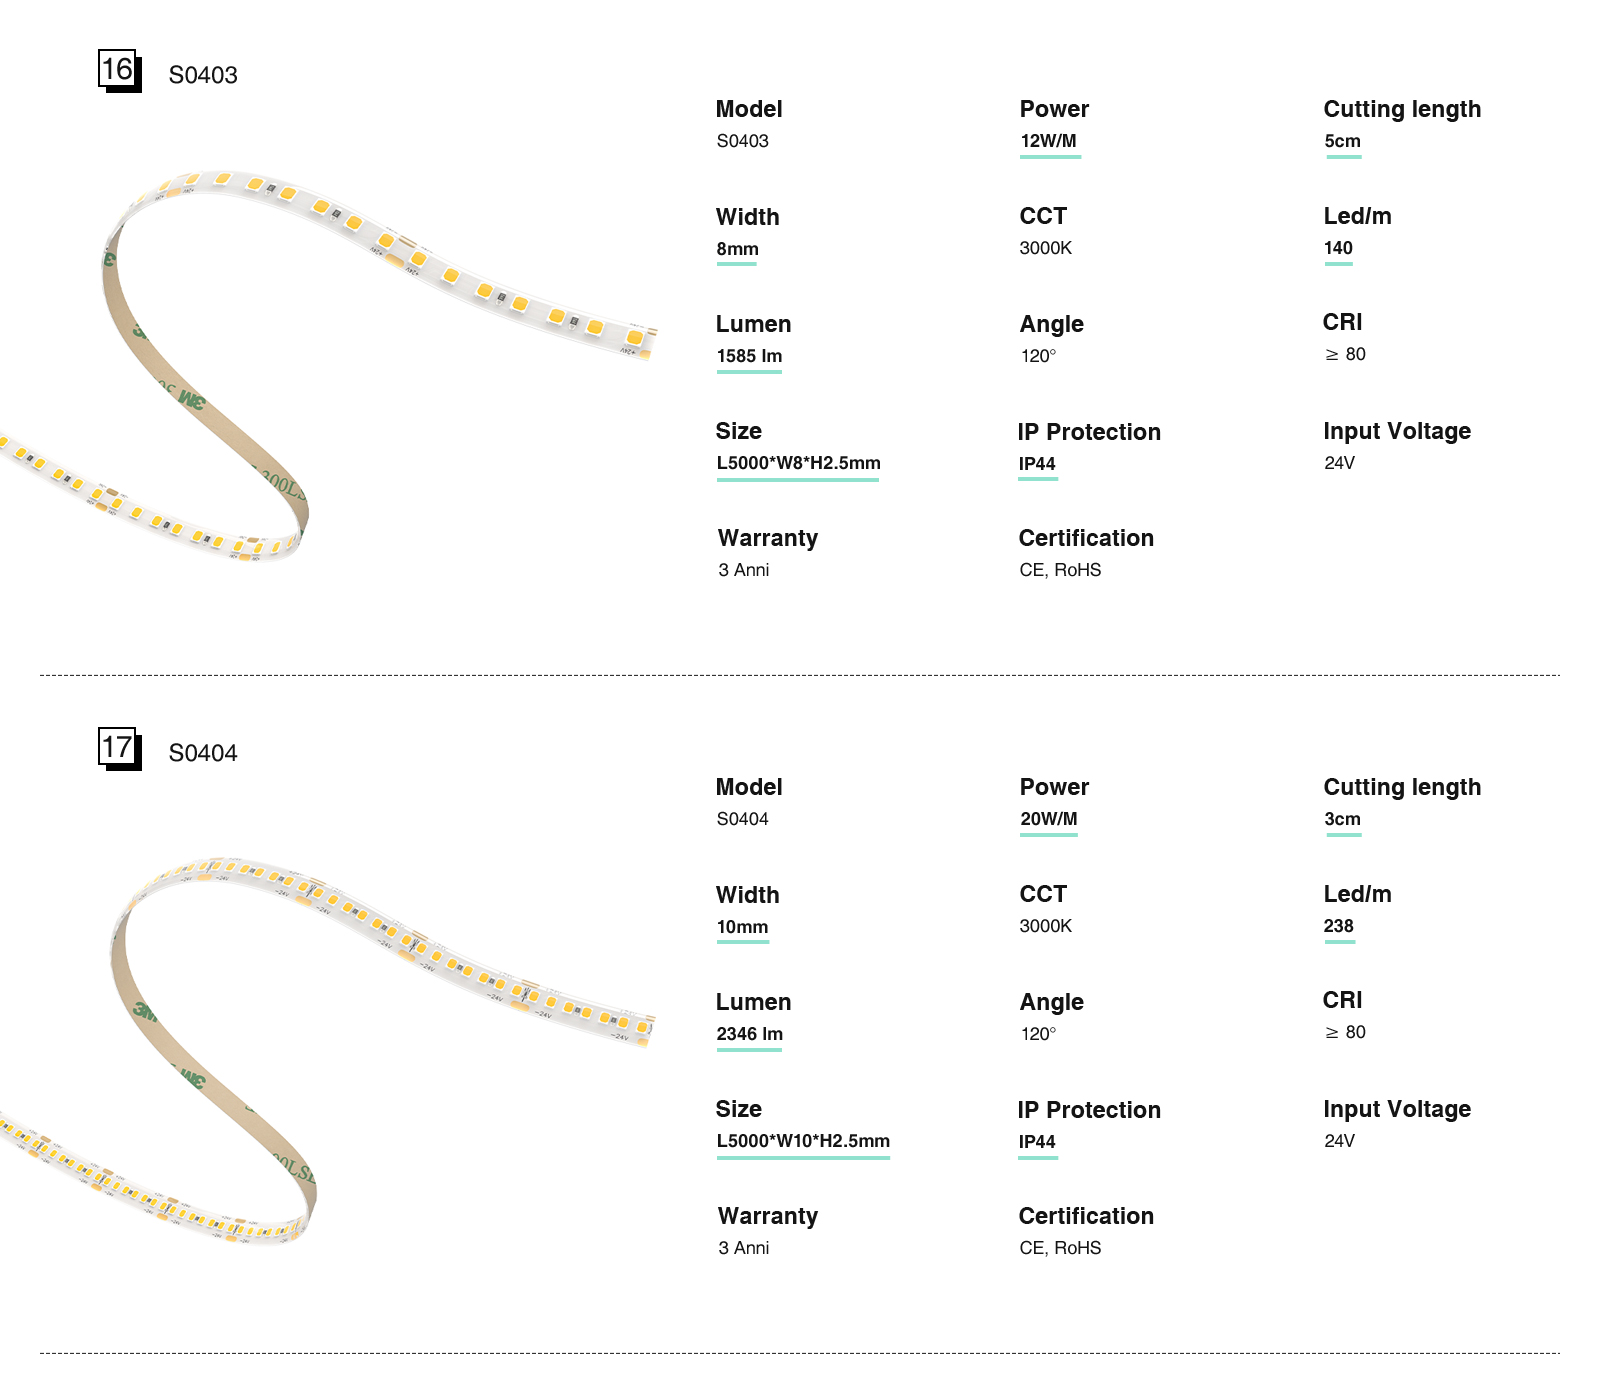Click the 140 Led/m value link
The height and width of the screenshot is (1380, 1600).
[x=1338, y=248]
